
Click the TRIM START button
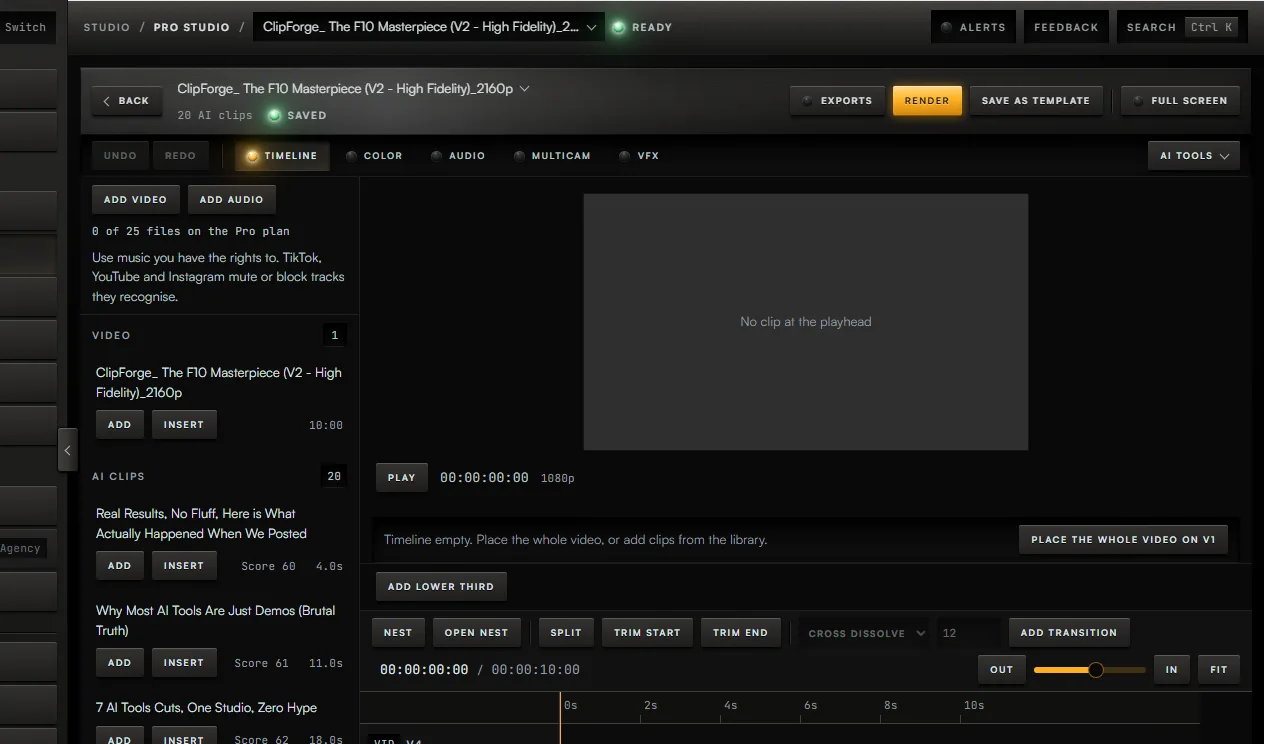pyautogui.click(x=647, y=633)
